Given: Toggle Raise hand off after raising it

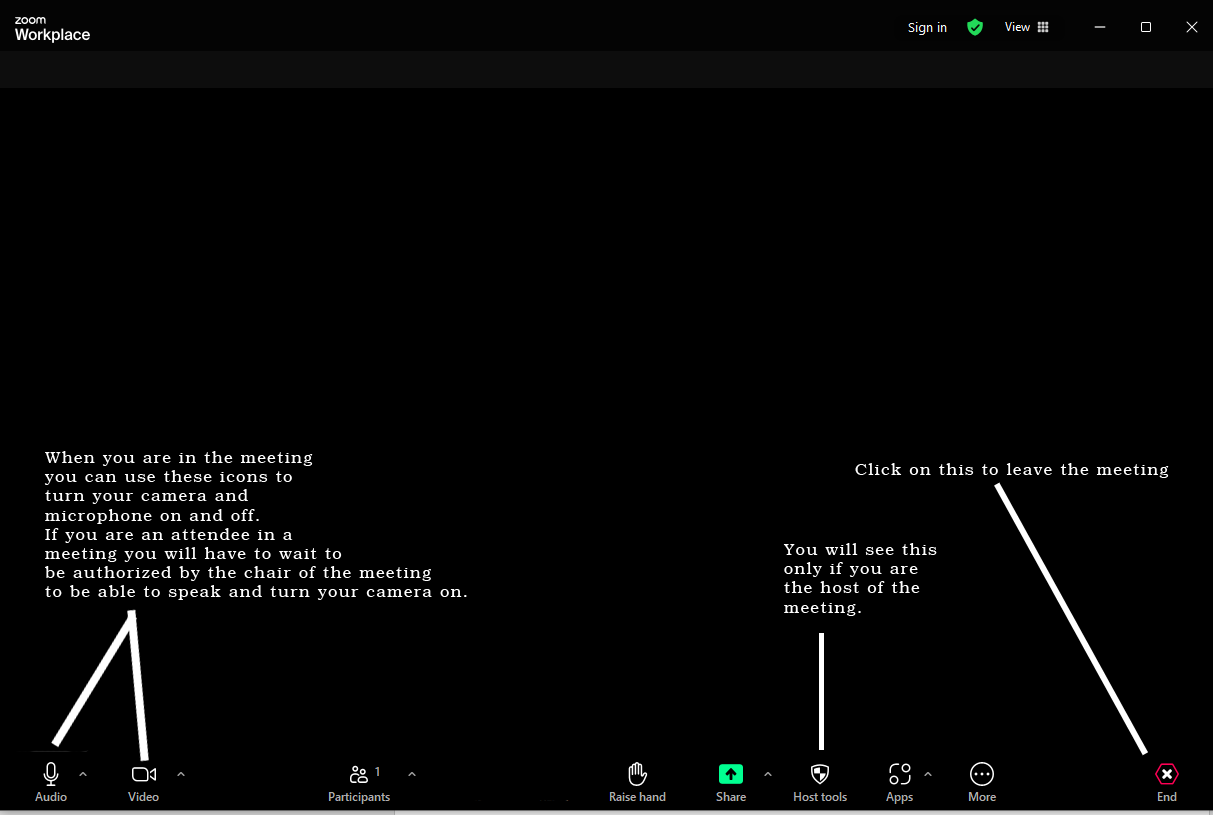Looking at the screenshot, I should [637, 780].
